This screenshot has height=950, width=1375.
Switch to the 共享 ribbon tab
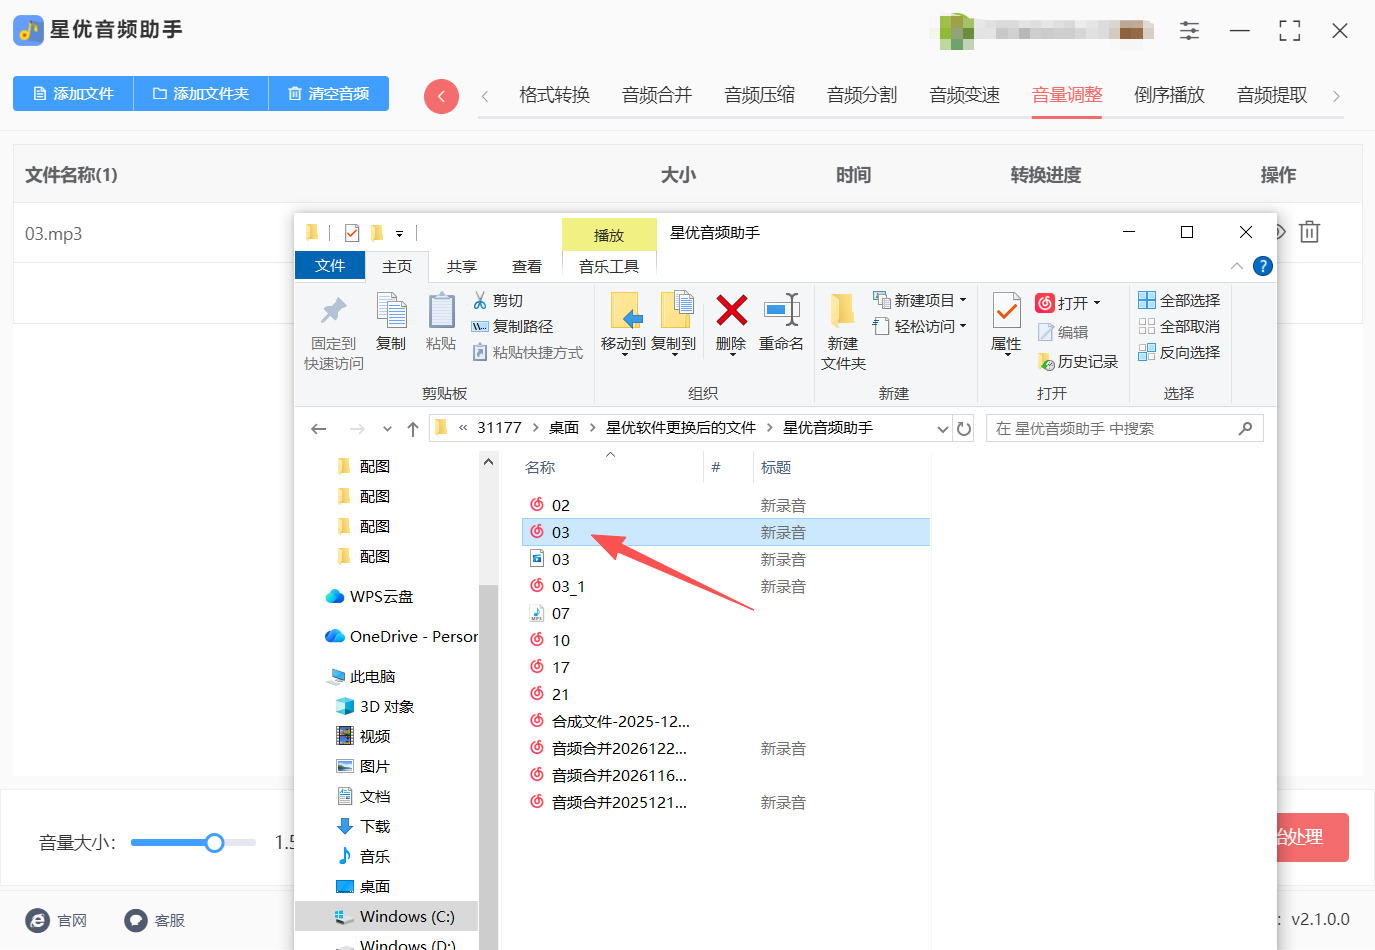tap(462, 266)
